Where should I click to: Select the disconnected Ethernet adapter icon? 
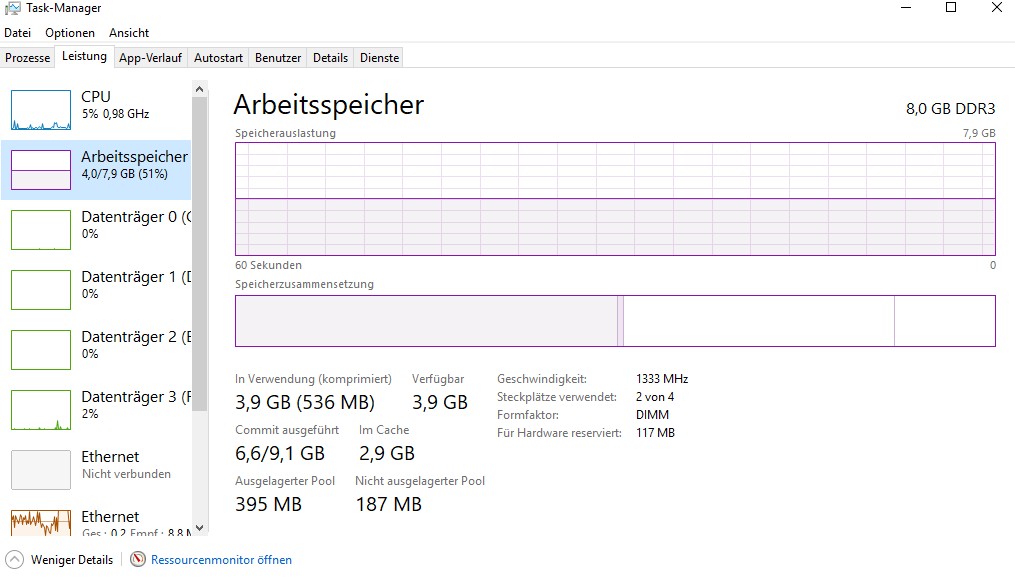click(41, 470)
